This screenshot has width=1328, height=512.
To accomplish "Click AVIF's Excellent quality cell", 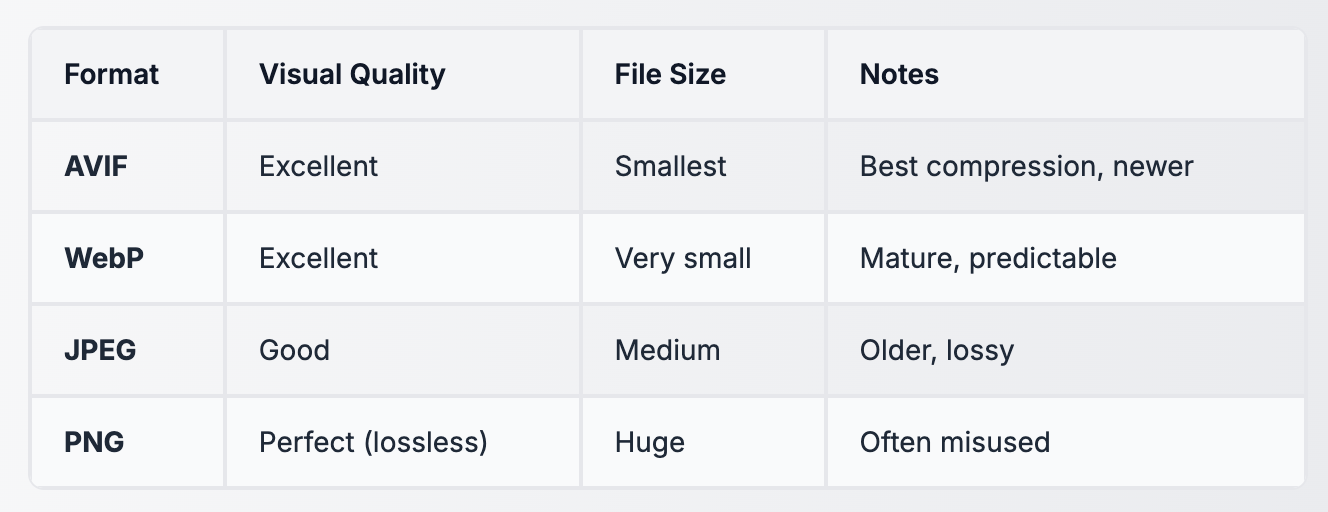I will 318,166.
